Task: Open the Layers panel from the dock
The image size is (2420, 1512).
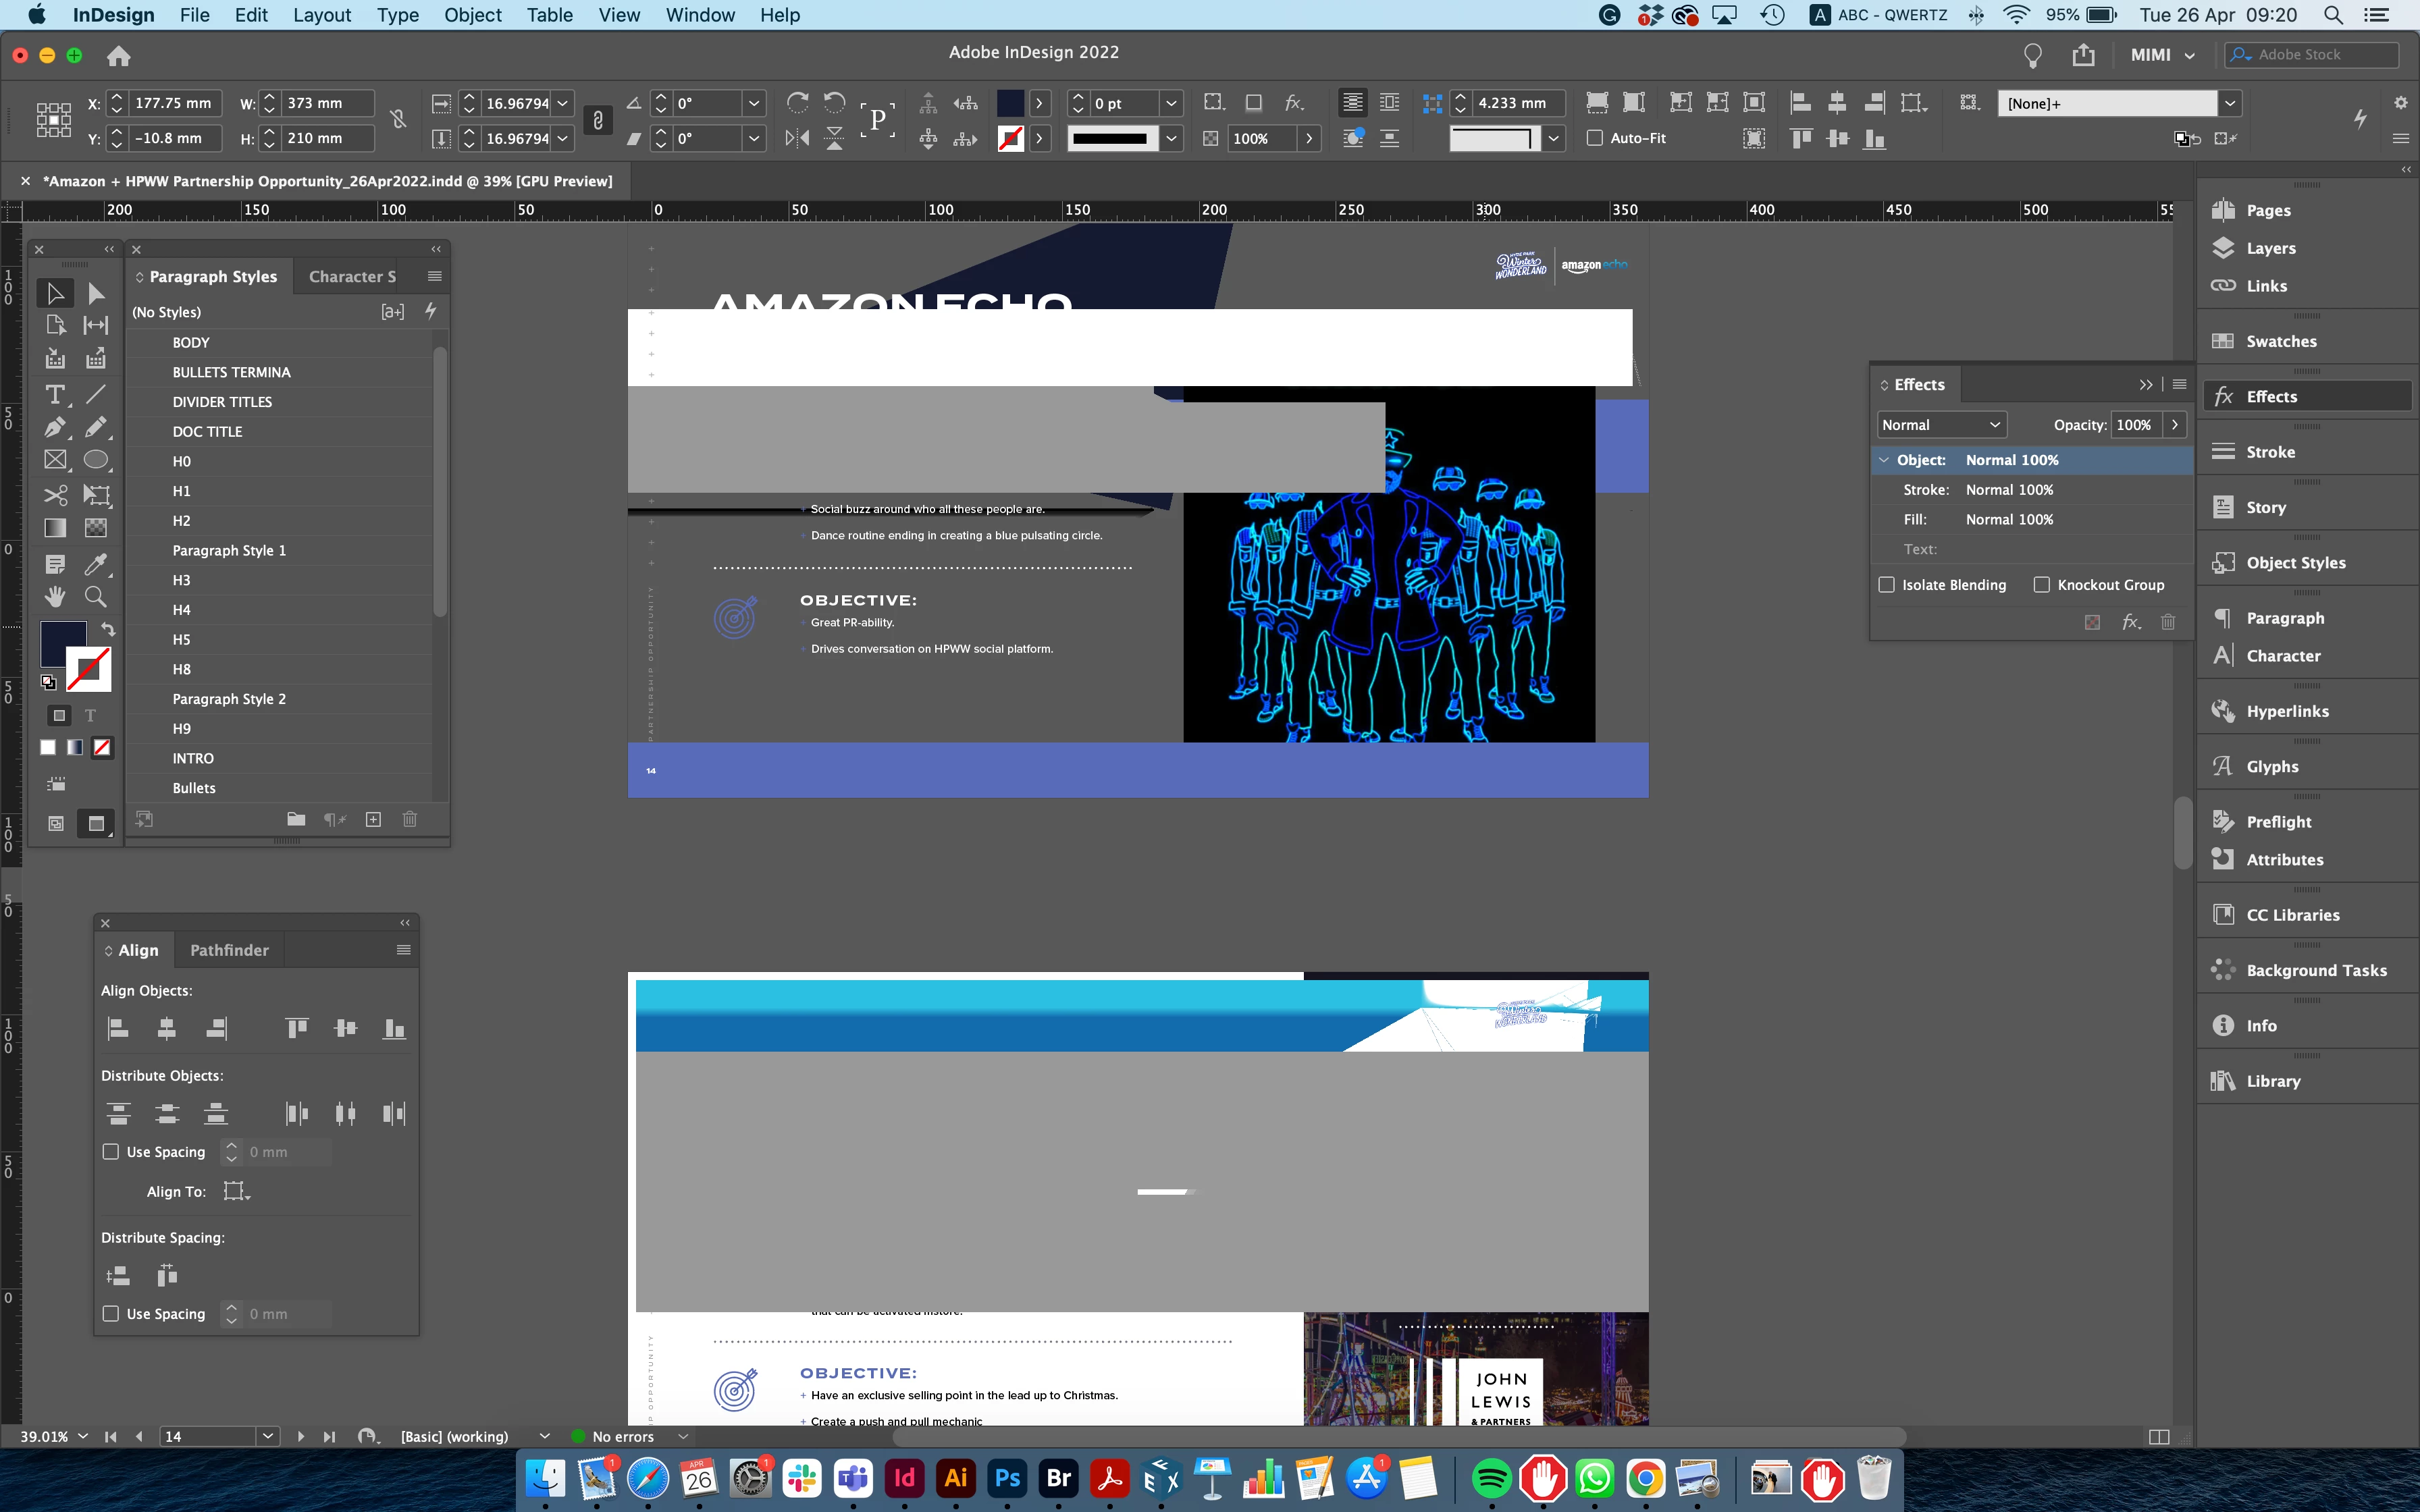Action: click(2270, 248)
